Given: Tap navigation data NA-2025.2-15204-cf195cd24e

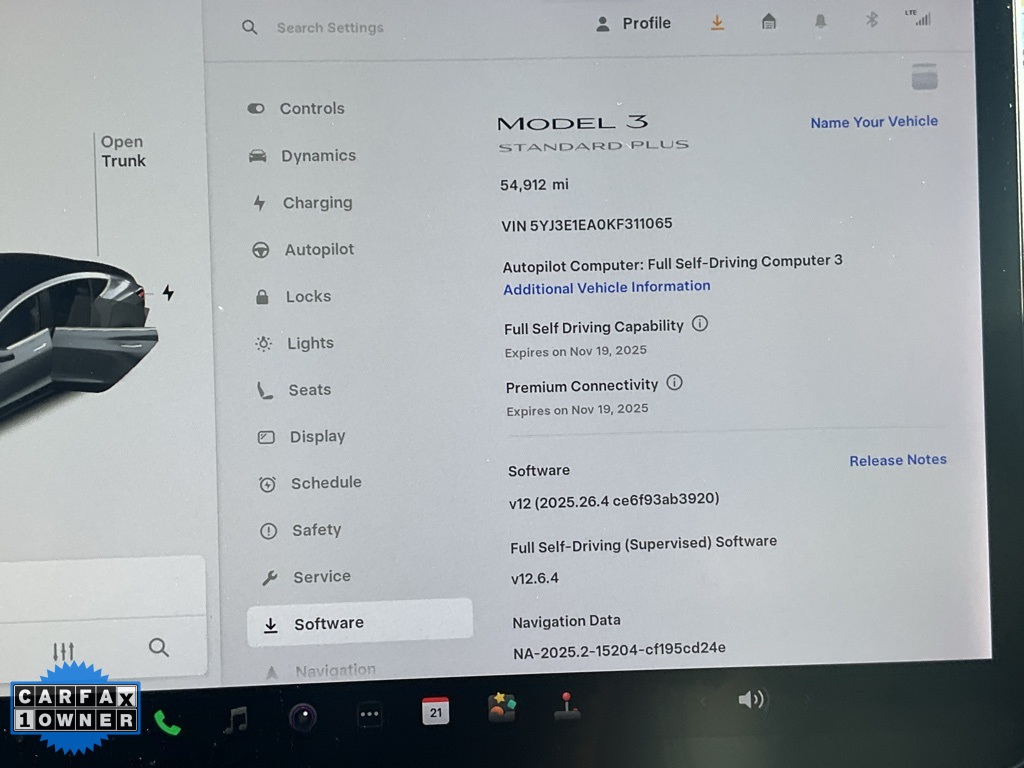Looking at the screenshot, I should coord(619,650).
